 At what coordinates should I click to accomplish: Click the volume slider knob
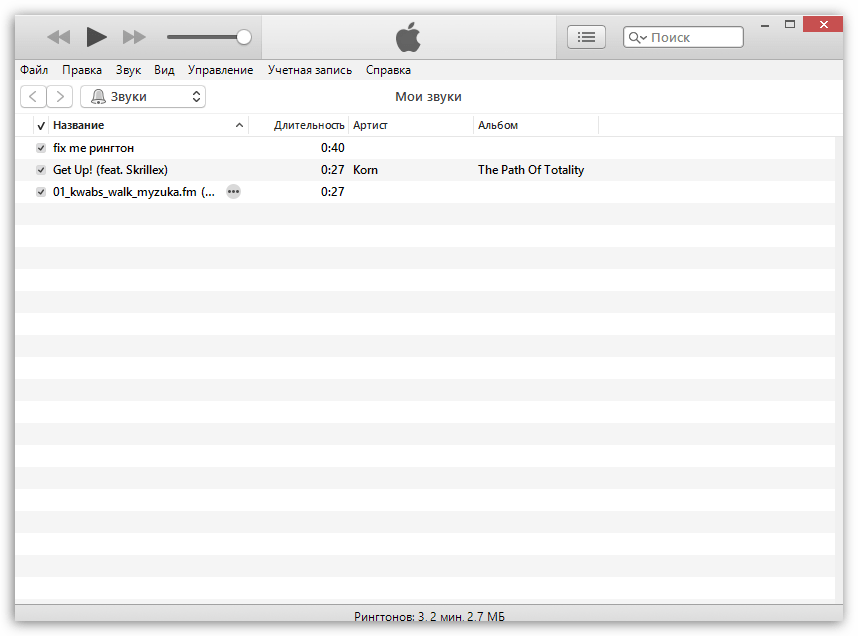pyautogui.click(x=243, y=37)
